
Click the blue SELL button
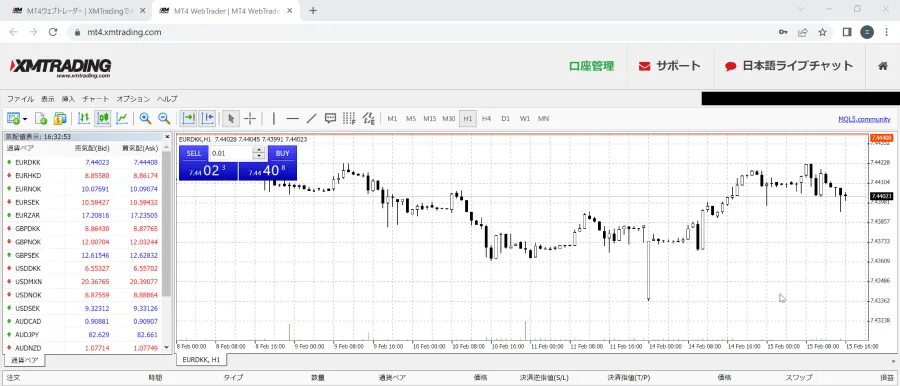pos(194,153)
